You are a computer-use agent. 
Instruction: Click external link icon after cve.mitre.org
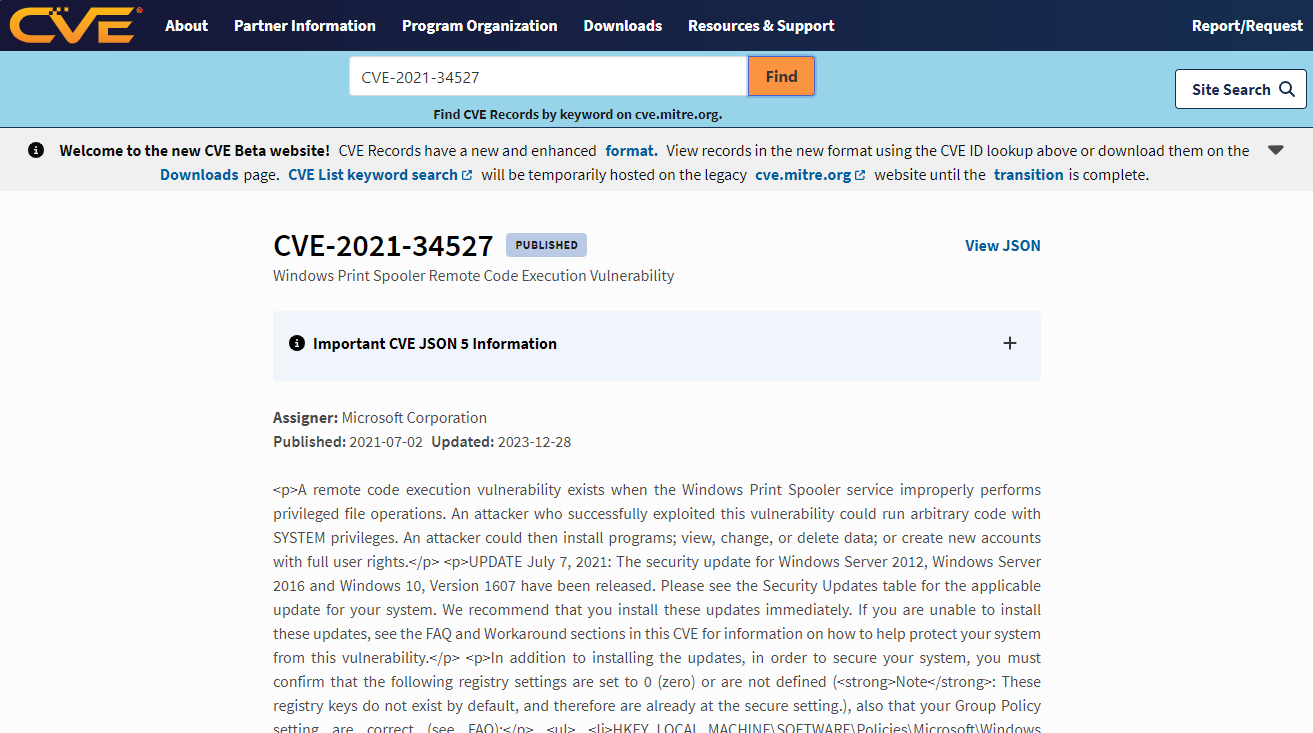pyautogui.click(x=861, y=175)
